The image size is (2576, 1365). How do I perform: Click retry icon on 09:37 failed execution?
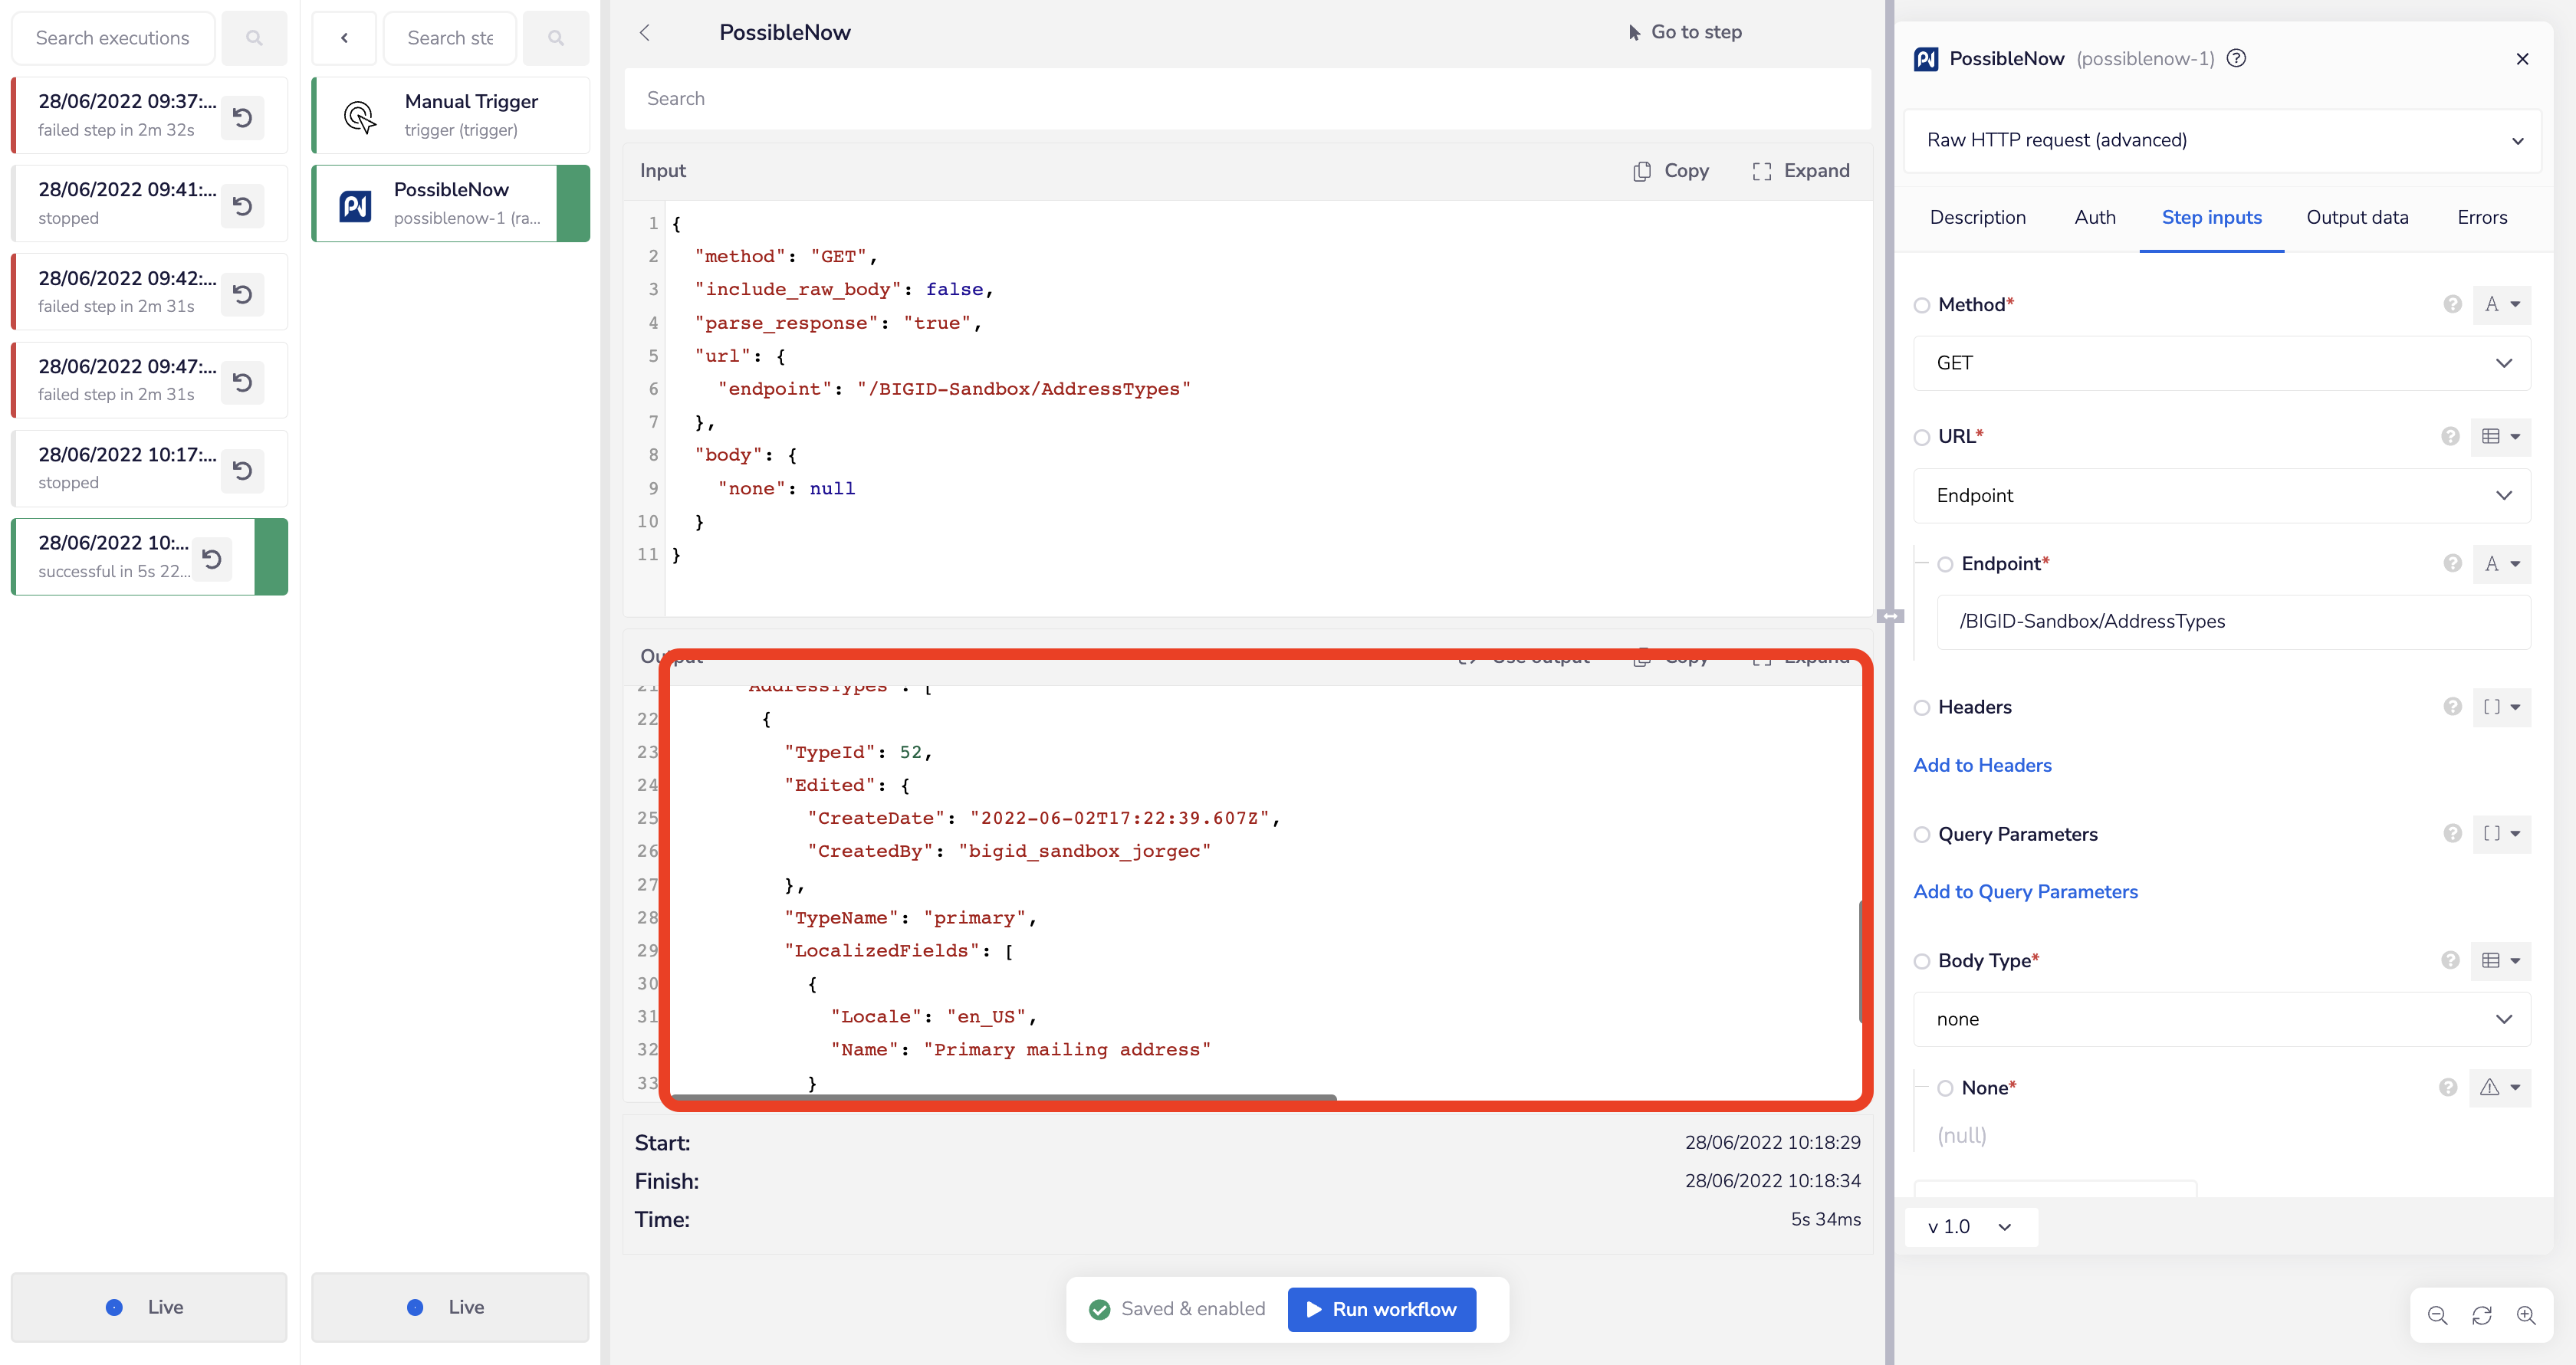242,117
